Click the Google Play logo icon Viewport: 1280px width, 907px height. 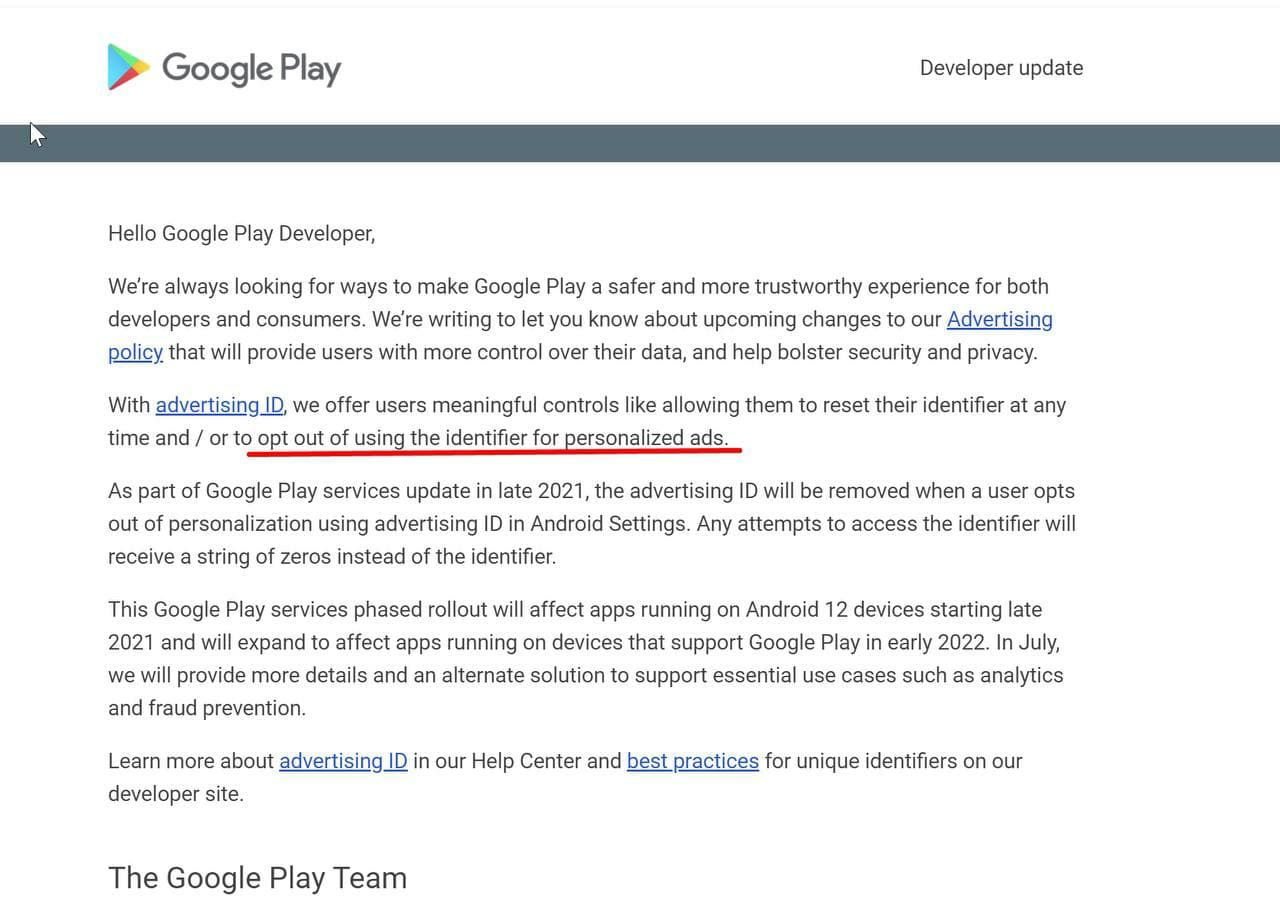click(129, 67)
